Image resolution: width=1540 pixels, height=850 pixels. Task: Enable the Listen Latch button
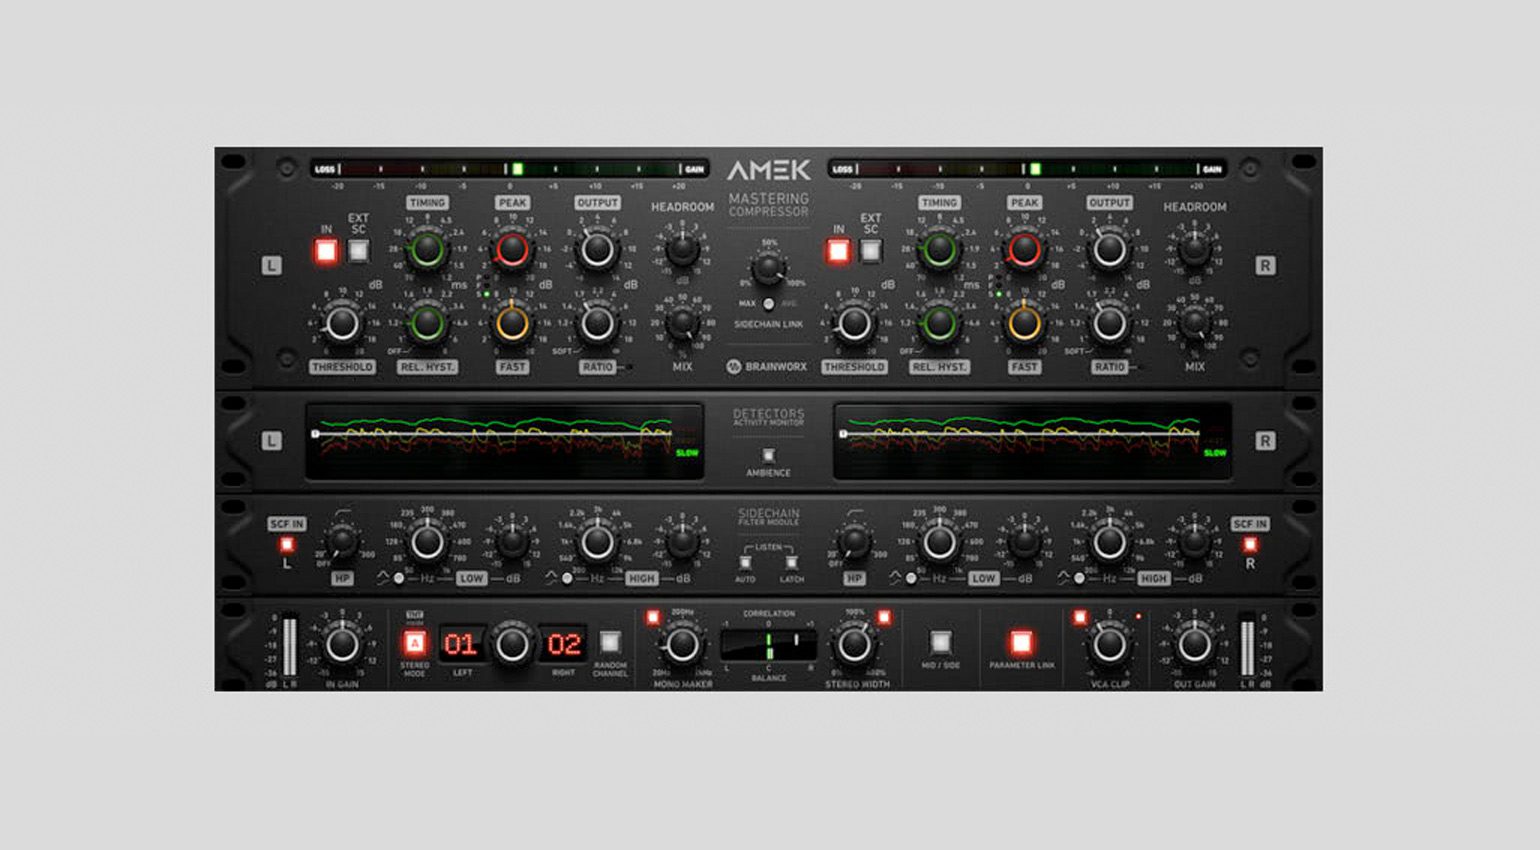click(x=791, y=563)
